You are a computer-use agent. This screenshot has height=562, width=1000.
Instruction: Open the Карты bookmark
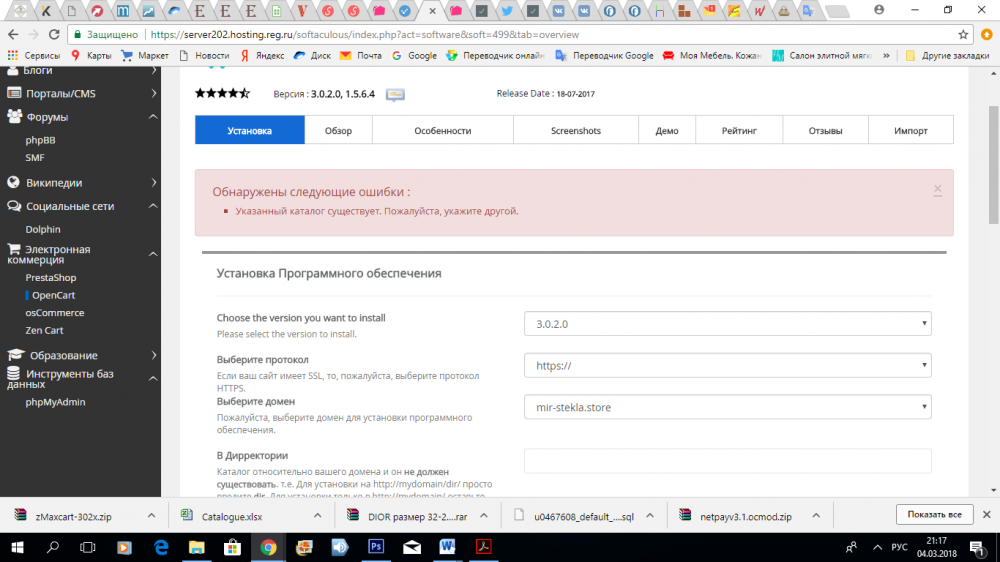point(91,55)
